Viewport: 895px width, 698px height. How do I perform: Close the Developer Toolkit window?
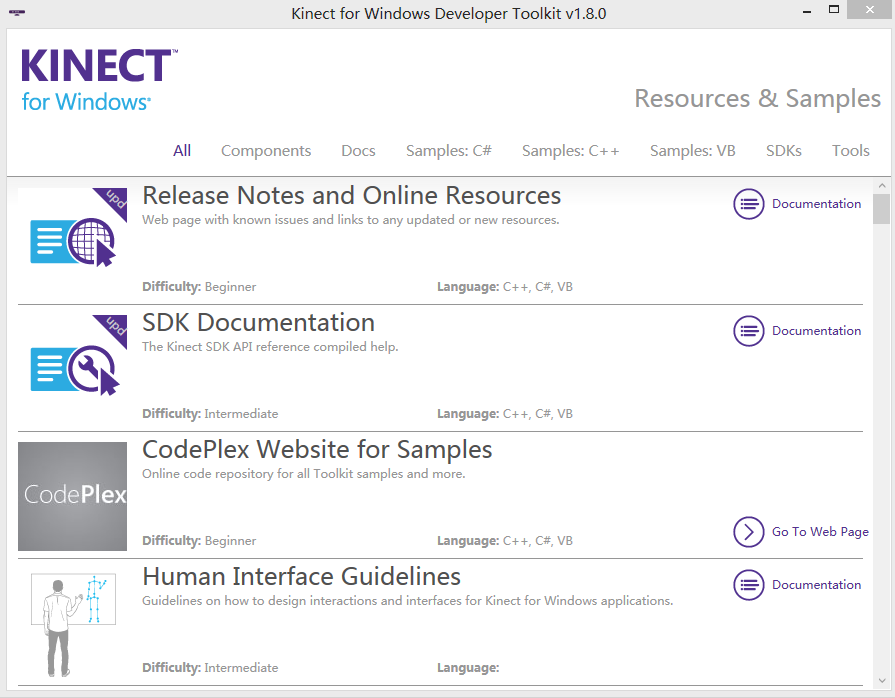click(870, 10)
